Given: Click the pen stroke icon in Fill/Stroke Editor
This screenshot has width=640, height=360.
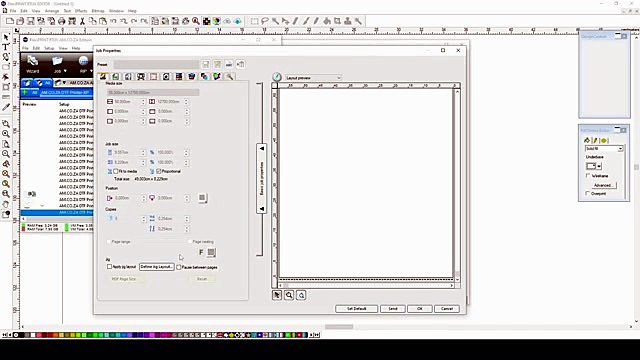Looking at the screenshot, I should point(595,140).
